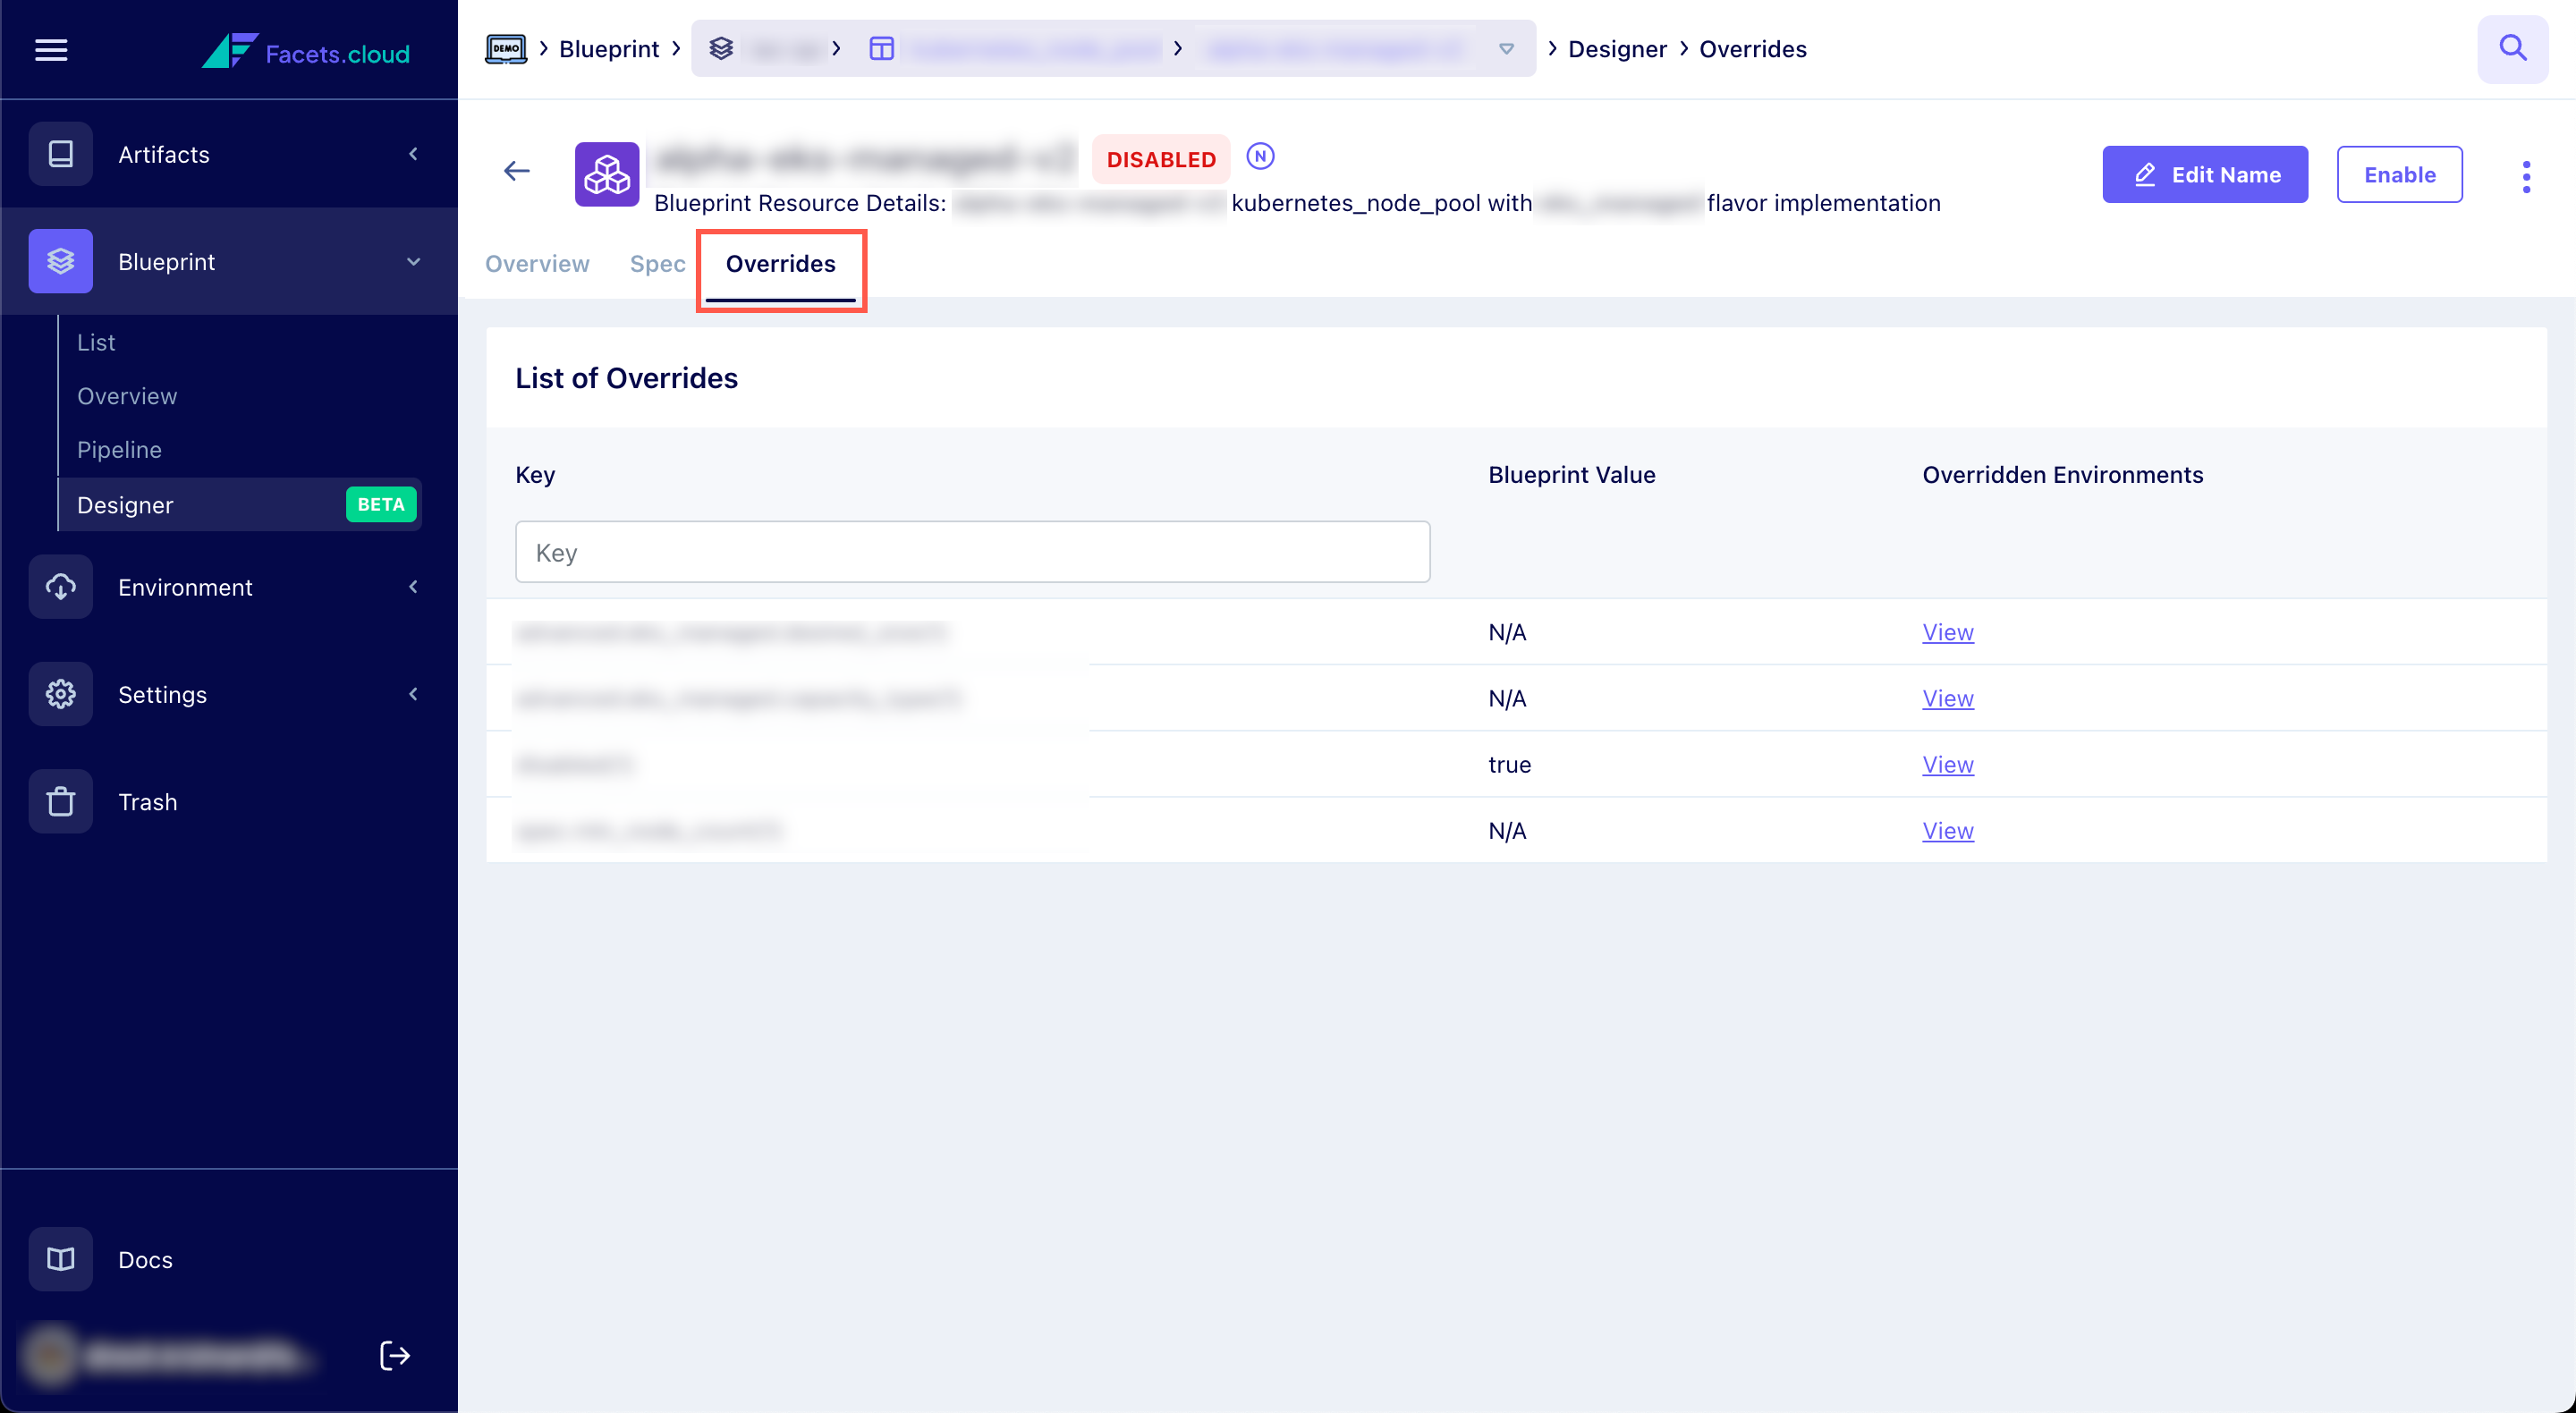Open the breadcrumb resource dropdown arrow
Screen dimensions: 2576x1413
(1506, 49)
